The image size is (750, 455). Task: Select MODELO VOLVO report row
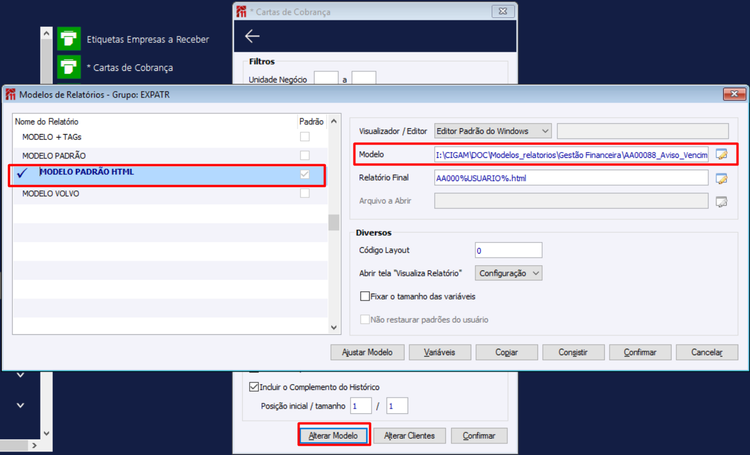pyautogui.click(x=170, y=193)
